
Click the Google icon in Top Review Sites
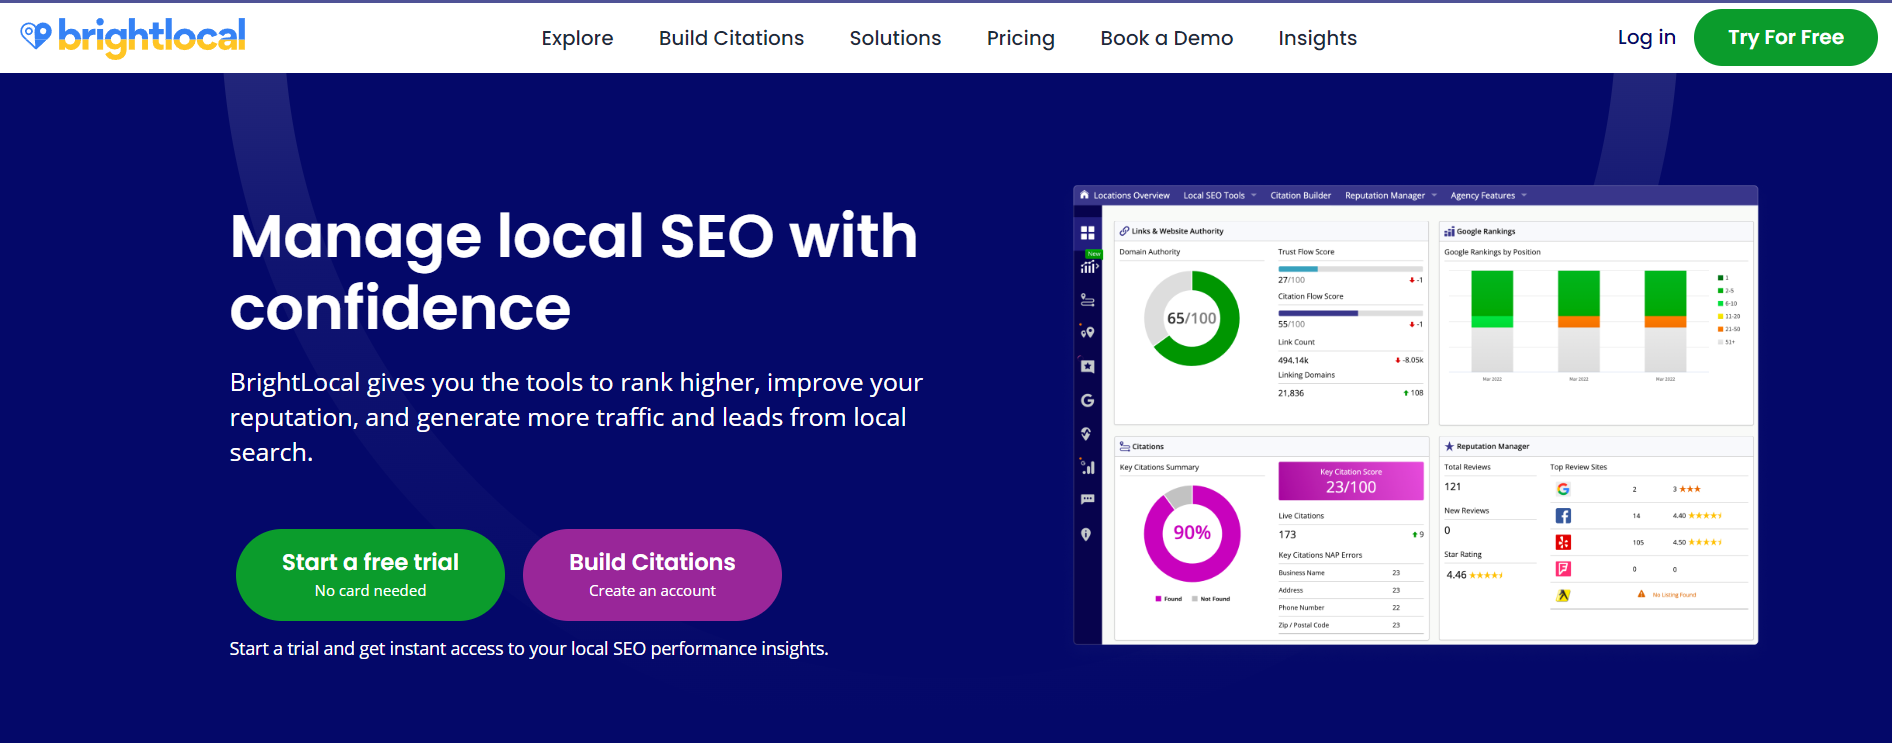click(1563, 489)
